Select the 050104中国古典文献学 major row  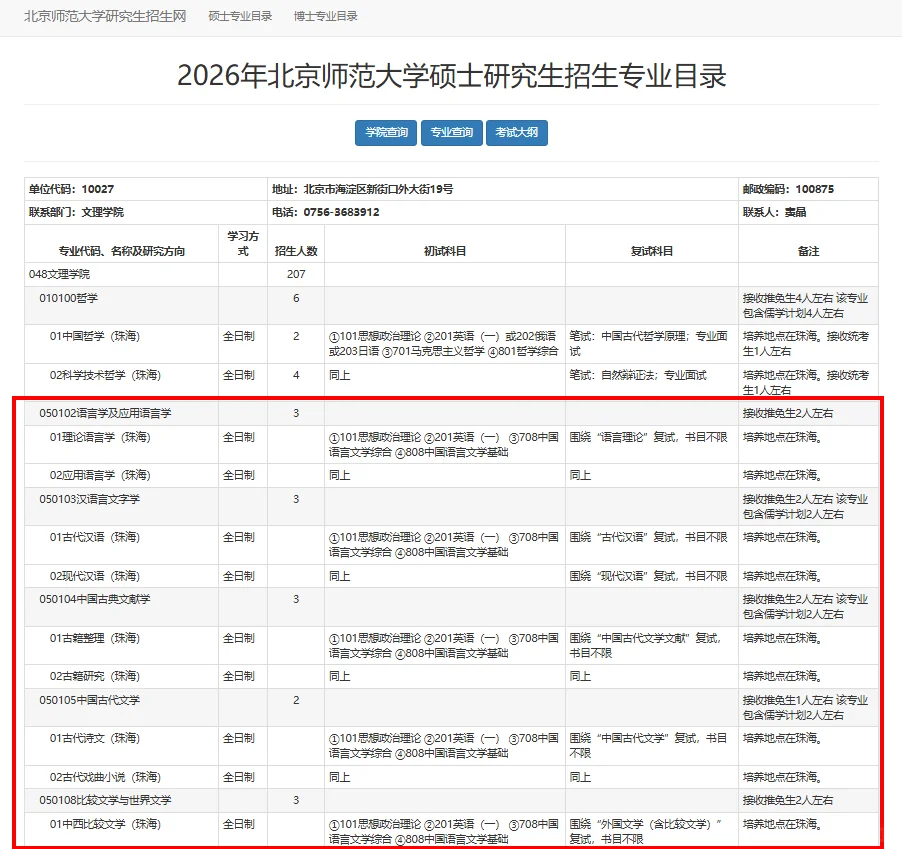point(452,607)
